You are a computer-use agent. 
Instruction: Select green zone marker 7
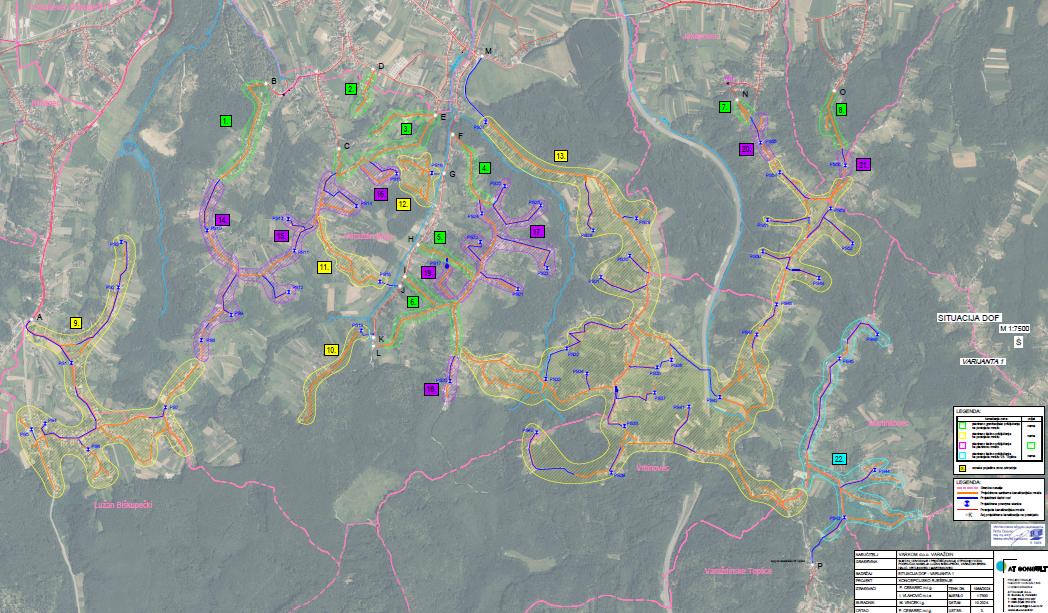click(x=725, y=107)
